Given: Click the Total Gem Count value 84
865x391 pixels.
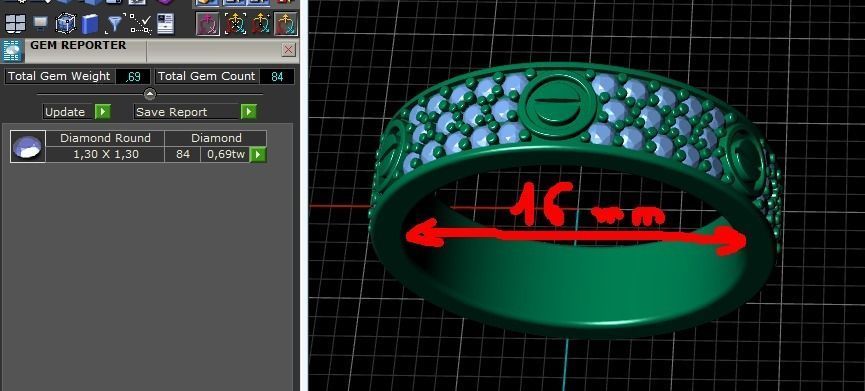Looking at the screenshot, I should point(276,77).
